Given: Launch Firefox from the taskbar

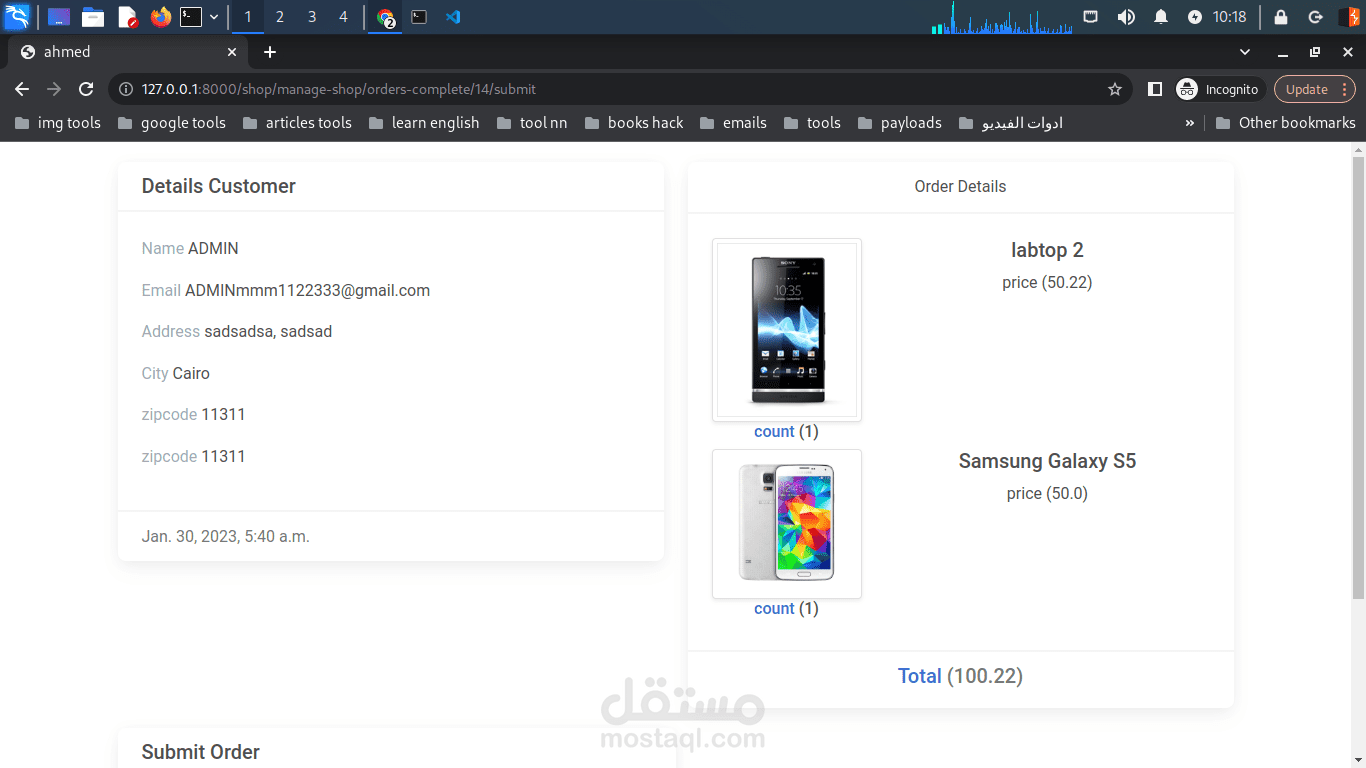Looking at the screenshot, I should (x=160, y=17).
